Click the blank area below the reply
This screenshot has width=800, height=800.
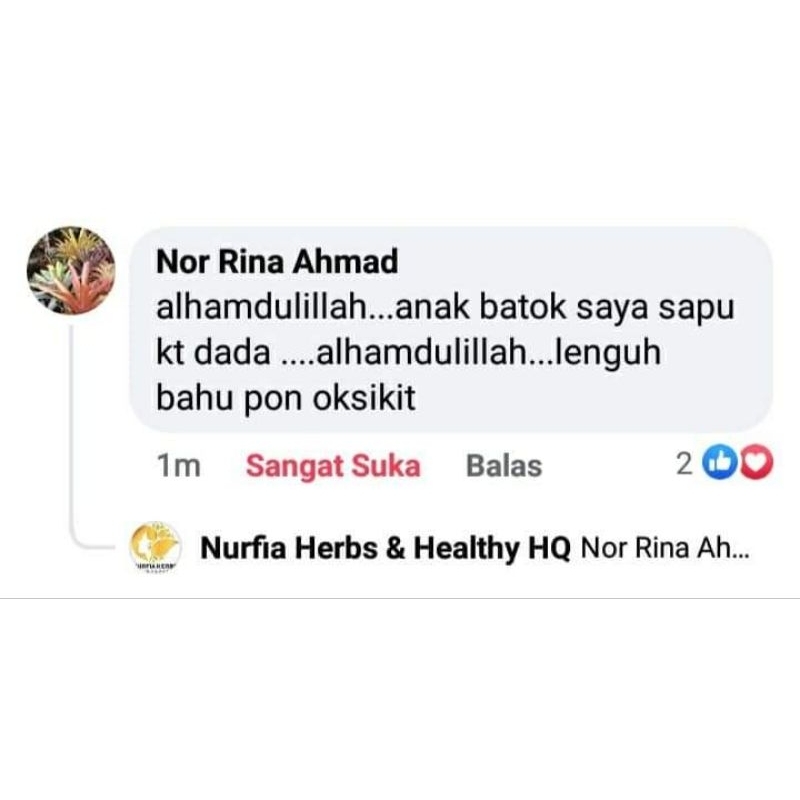[400, 699]
